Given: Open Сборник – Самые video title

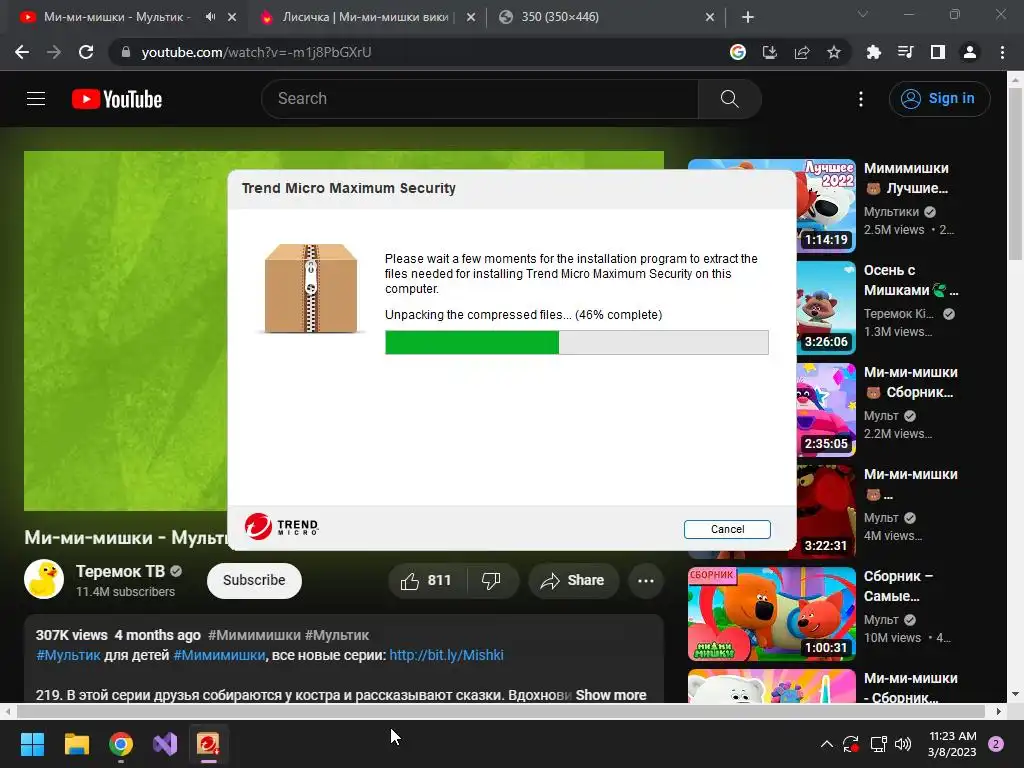Looking at the screenshot, I should (x=899, y=586).
